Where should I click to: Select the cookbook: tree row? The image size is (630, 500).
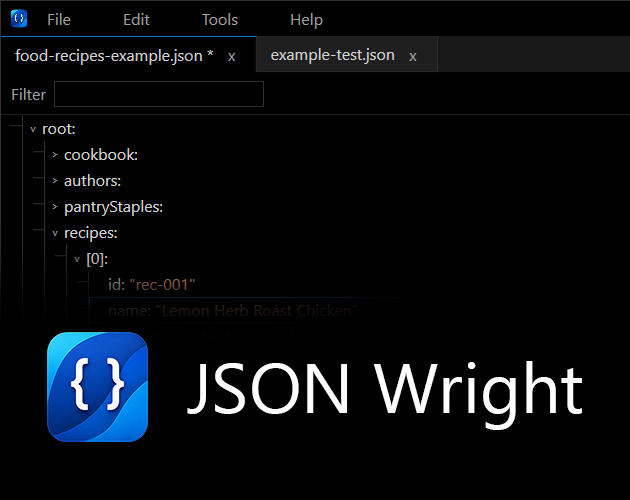point(101,155)
